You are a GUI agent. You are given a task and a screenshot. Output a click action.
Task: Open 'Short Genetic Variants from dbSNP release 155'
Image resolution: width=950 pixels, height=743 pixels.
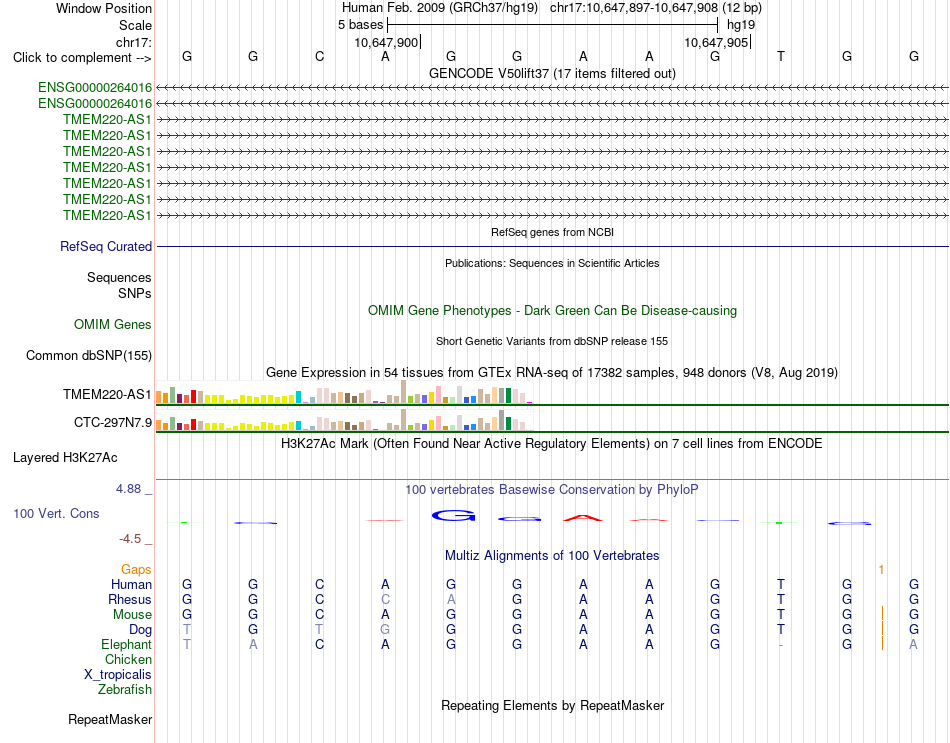click(x=552, y=341)
